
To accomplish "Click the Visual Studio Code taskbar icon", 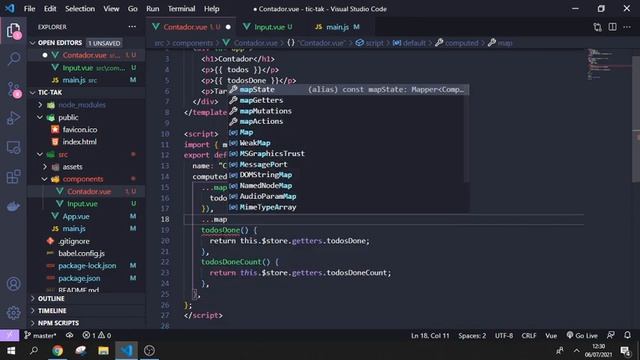I will [126, 351].
